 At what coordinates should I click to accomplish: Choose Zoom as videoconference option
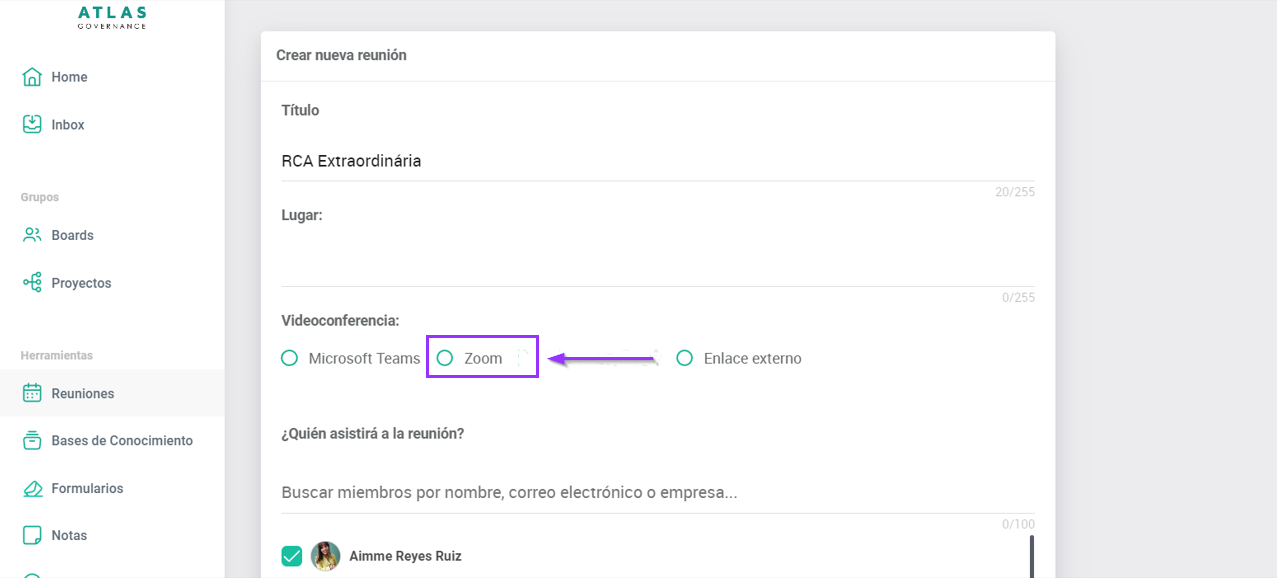click(x=445, y=358)
